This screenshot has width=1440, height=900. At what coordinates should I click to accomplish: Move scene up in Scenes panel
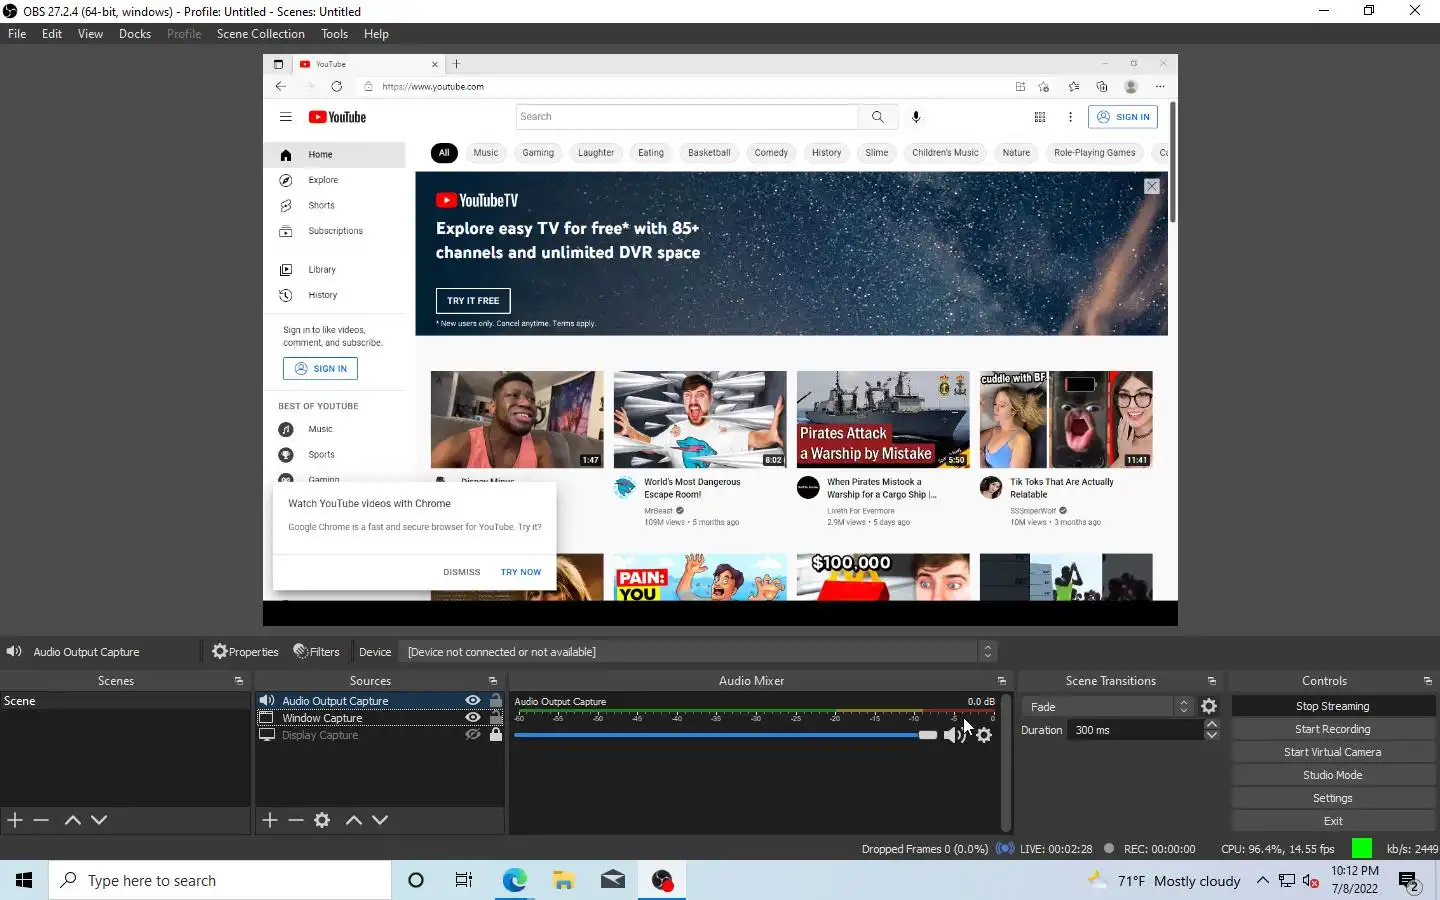pos(72,820)
